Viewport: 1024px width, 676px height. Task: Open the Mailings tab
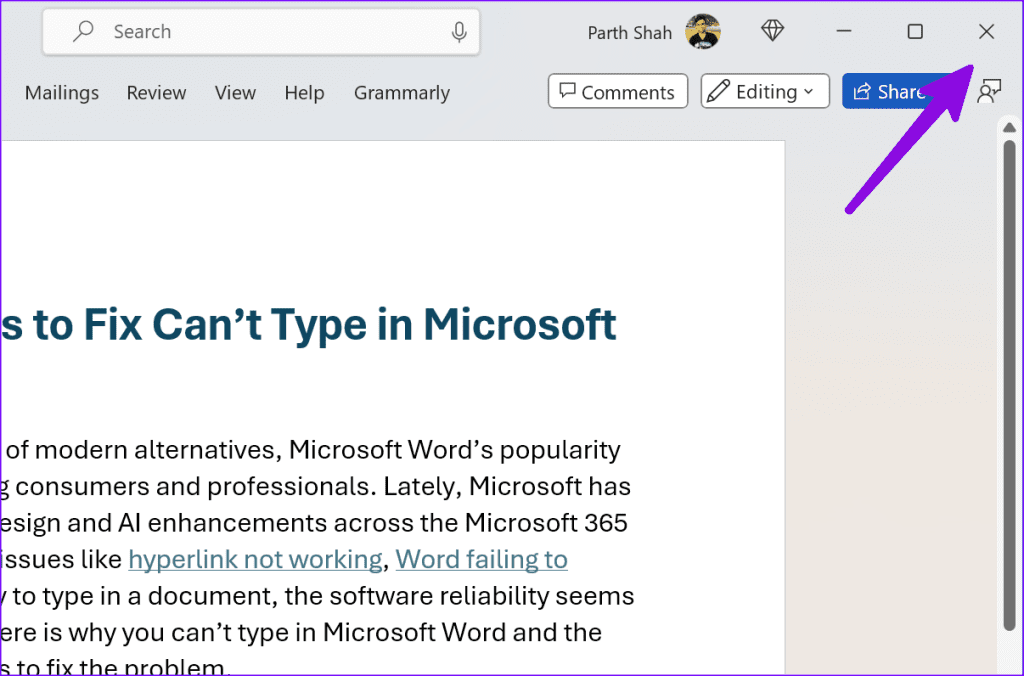62,93
